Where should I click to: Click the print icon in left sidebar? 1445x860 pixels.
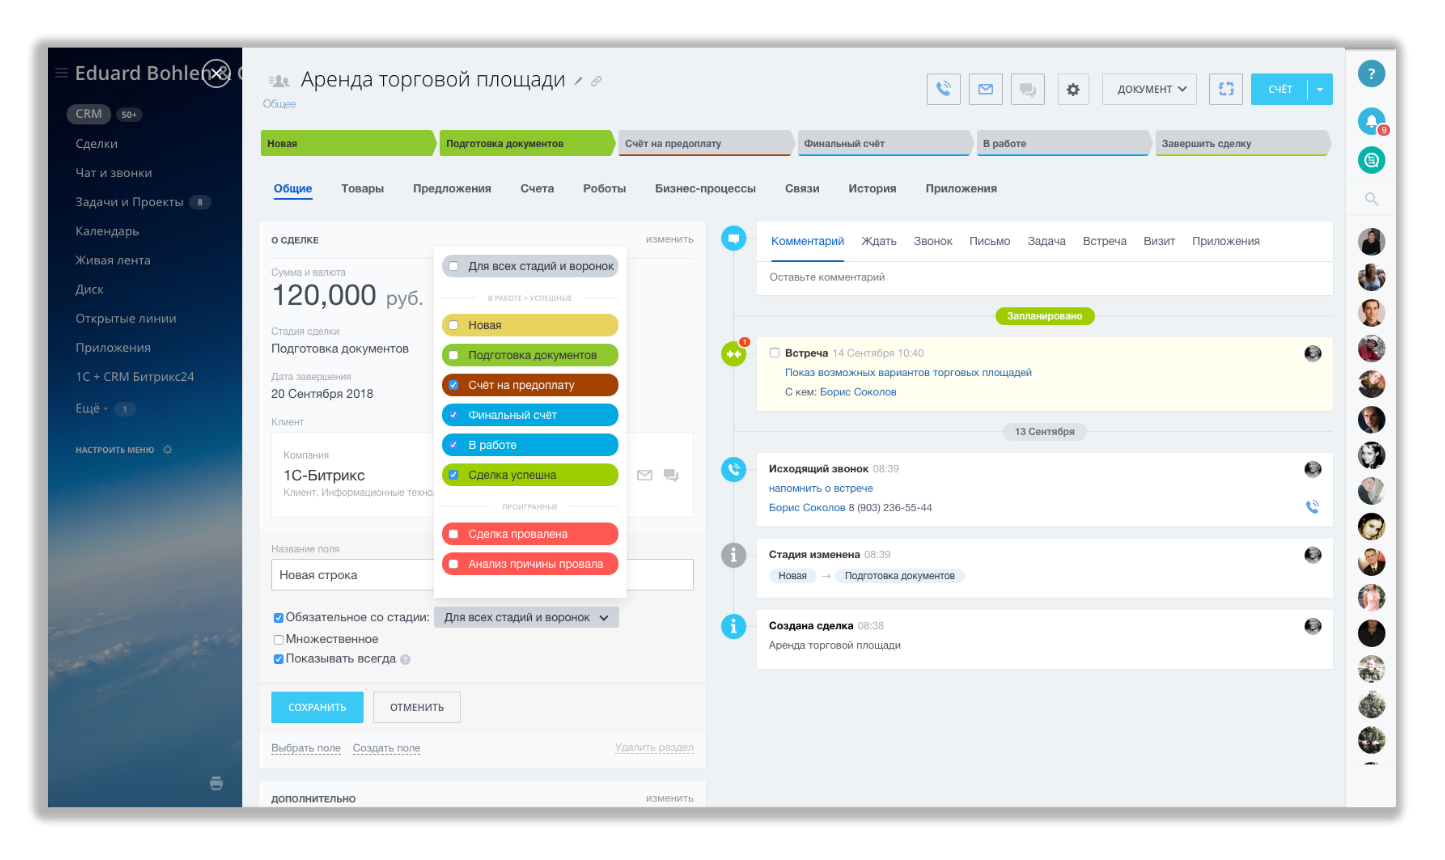[216, 783]
